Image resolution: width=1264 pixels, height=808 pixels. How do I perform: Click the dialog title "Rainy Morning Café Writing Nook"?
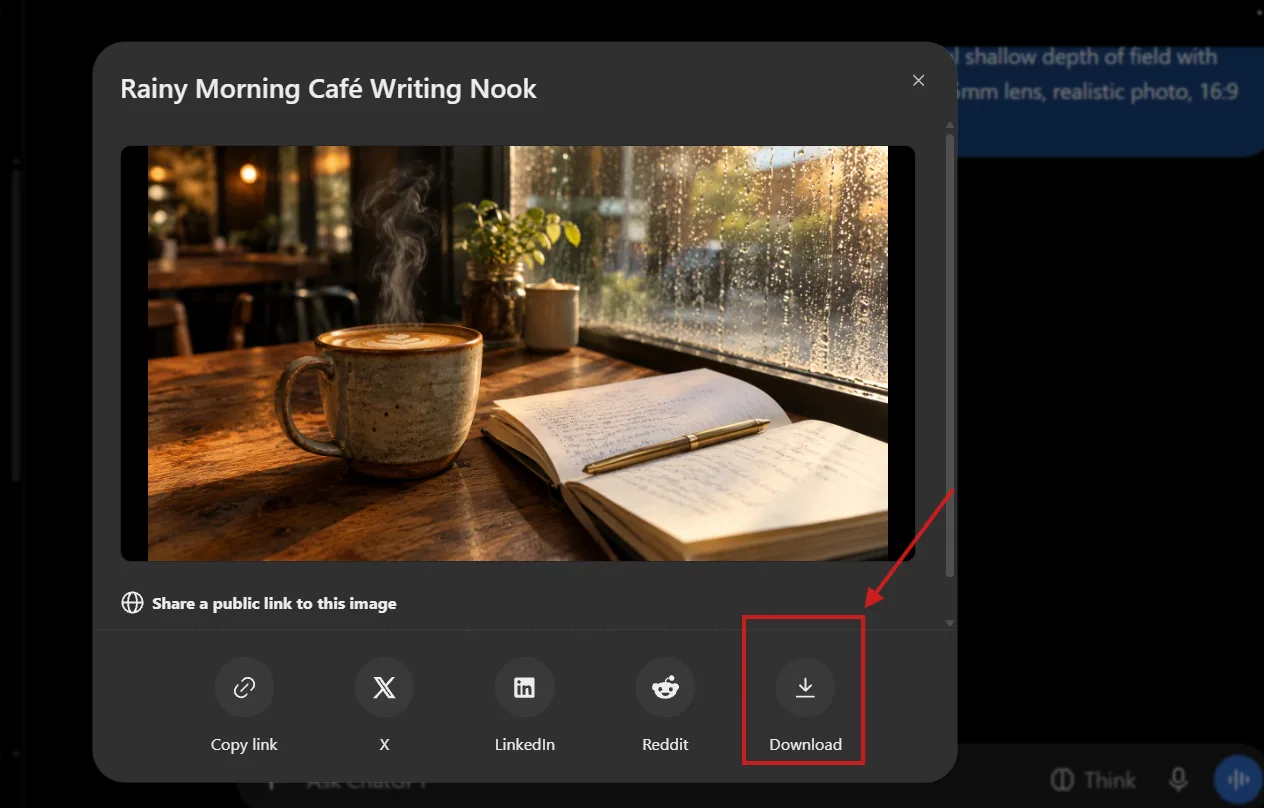(328, 89)
